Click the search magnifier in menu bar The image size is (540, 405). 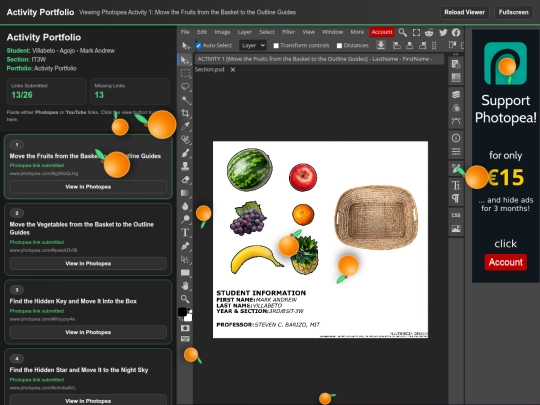click(402, 32)
